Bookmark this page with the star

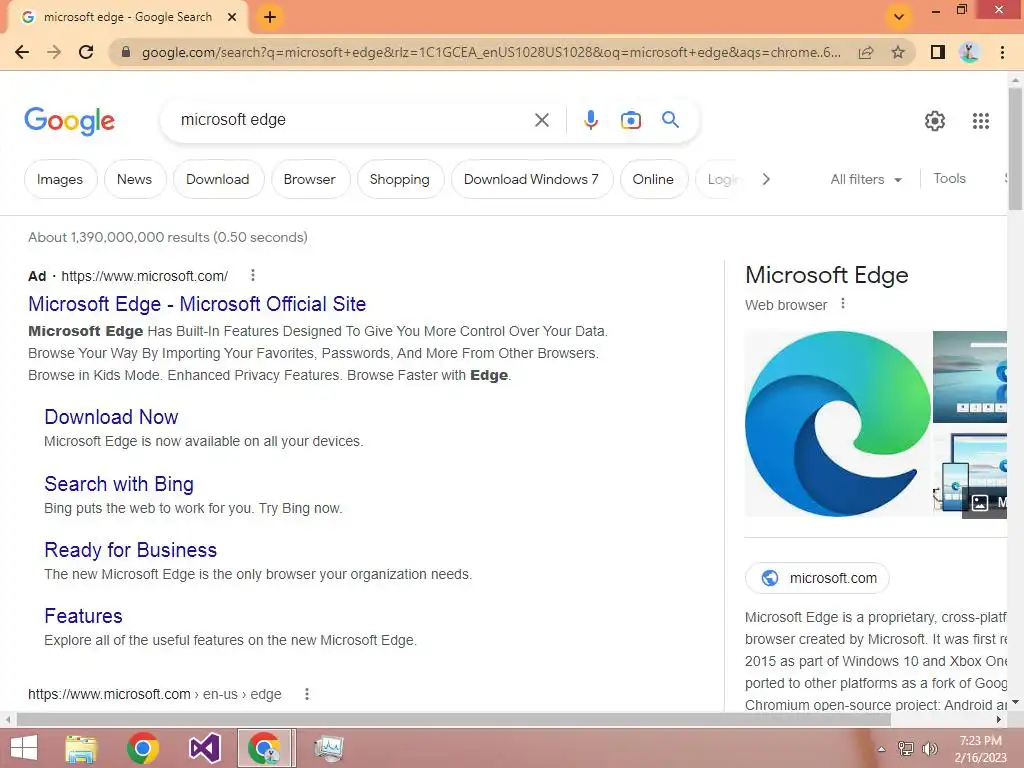(899, 52)
